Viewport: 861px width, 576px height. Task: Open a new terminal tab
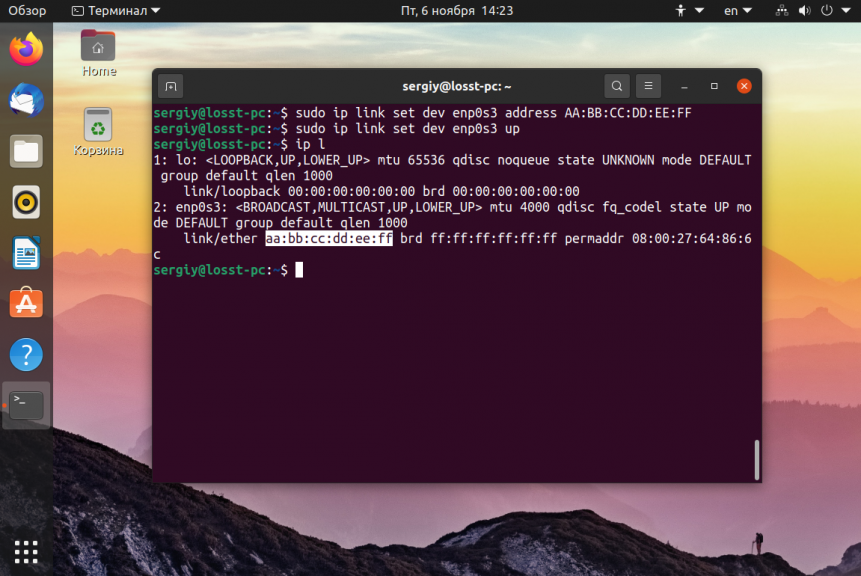pyautogui.click(x=171, y=86)
